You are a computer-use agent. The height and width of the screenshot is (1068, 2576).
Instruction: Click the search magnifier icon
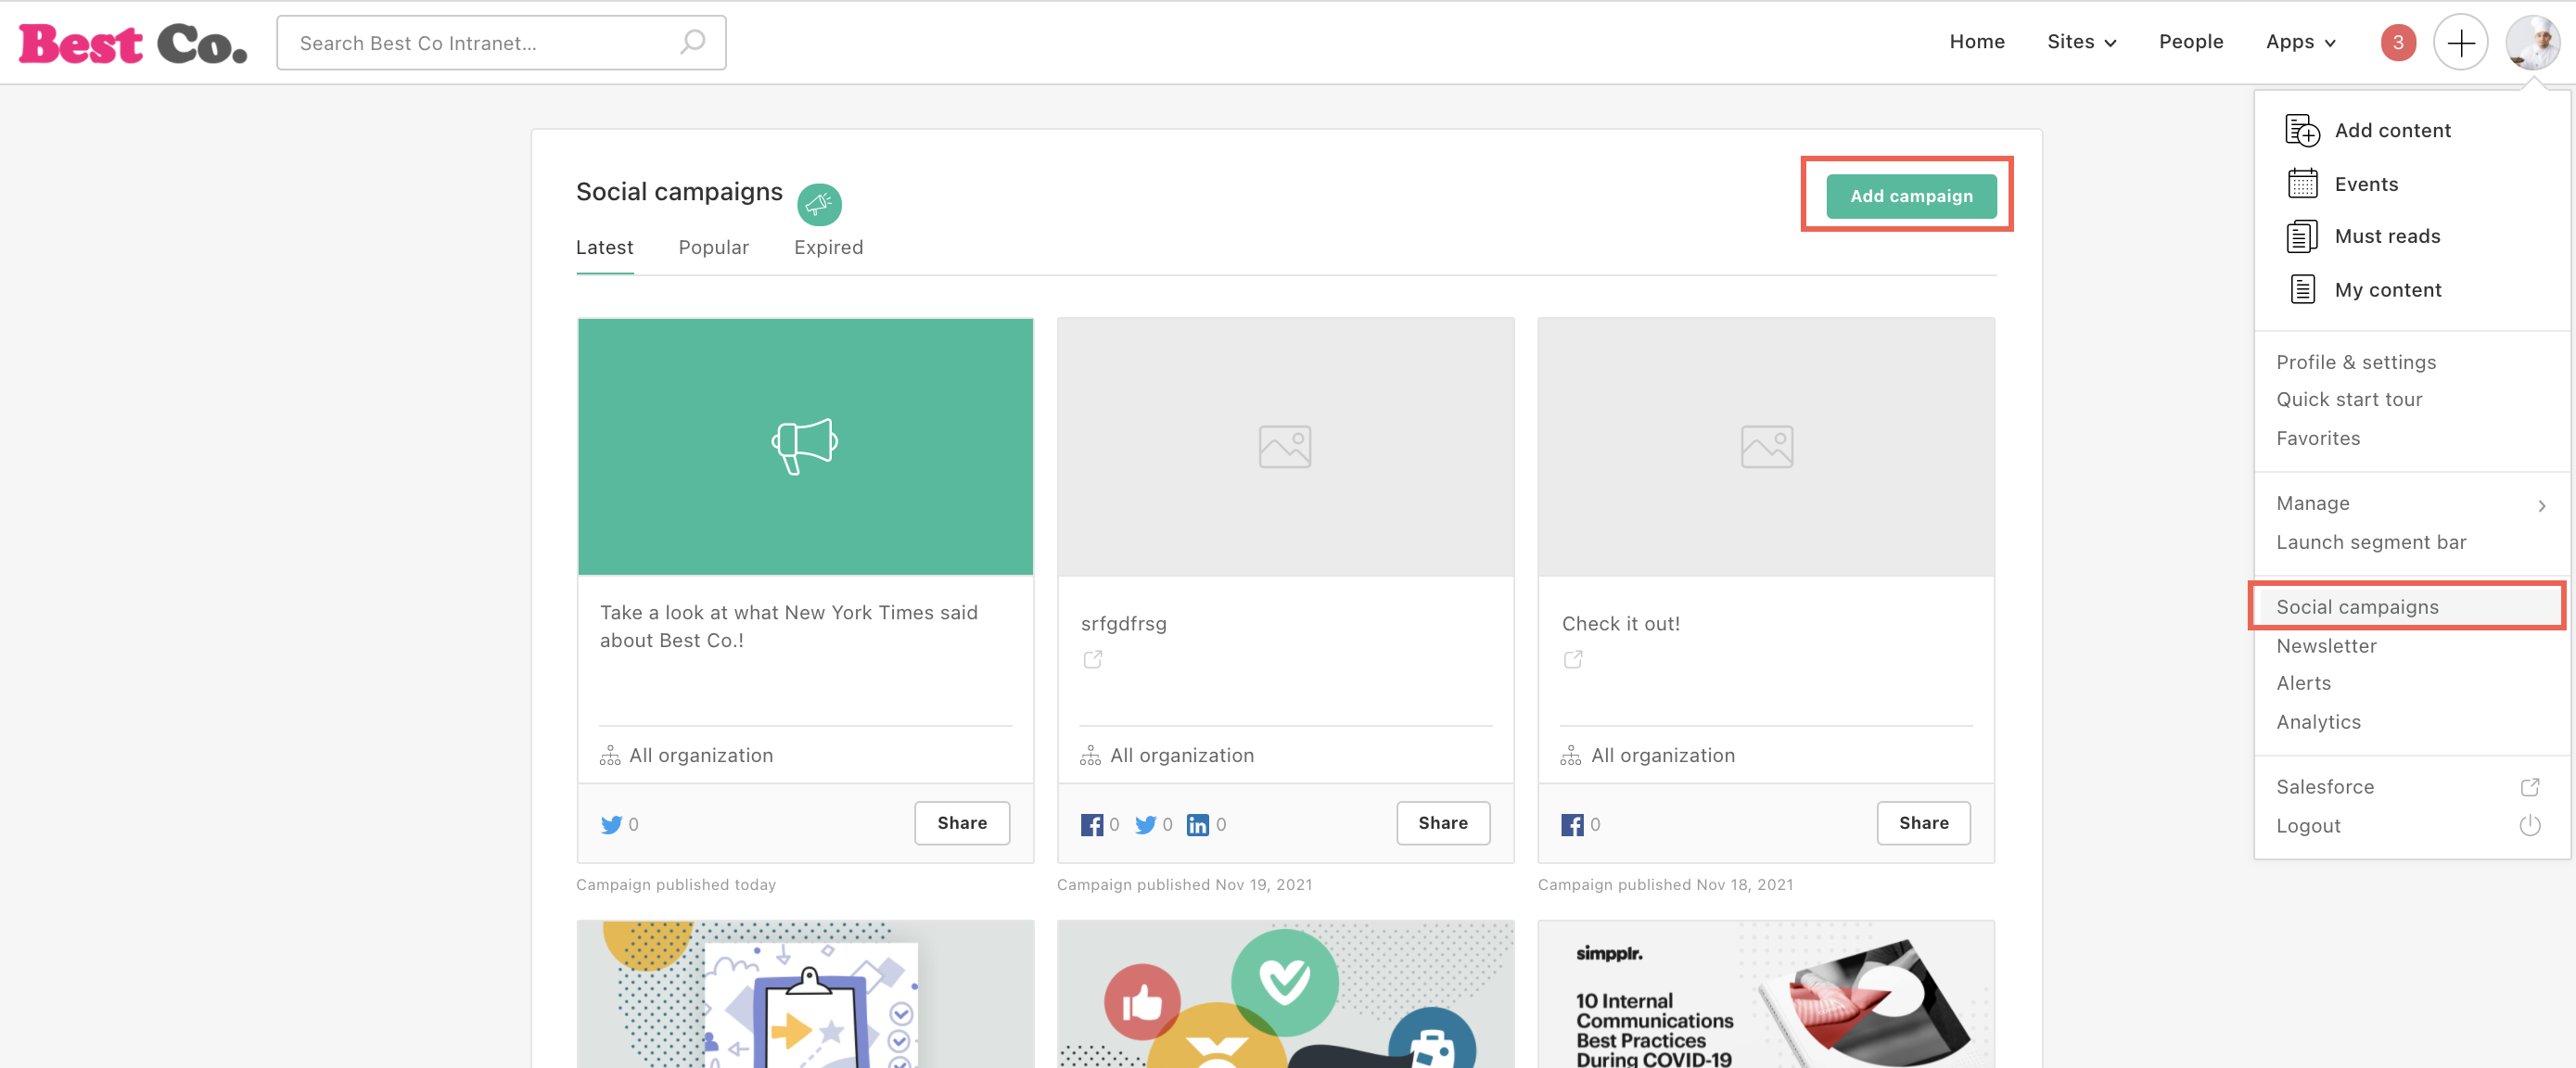[x=692, y=42]
